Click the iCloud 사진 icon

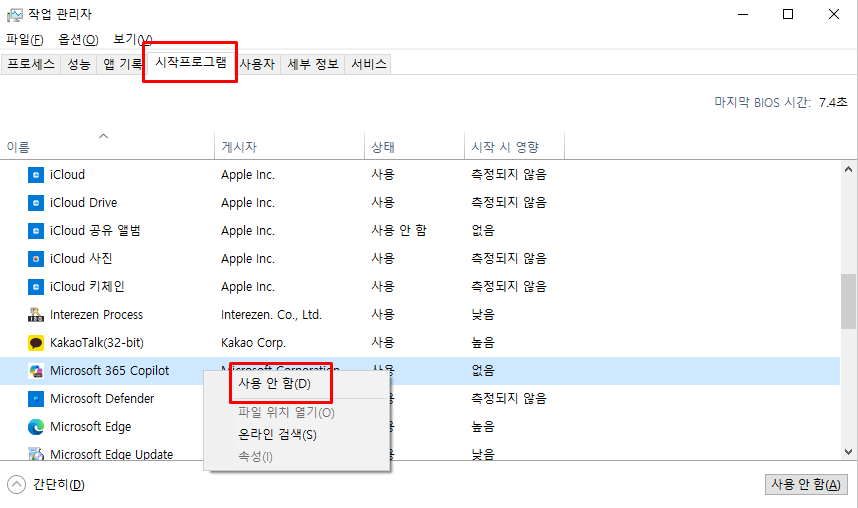(x=36, y=258)
